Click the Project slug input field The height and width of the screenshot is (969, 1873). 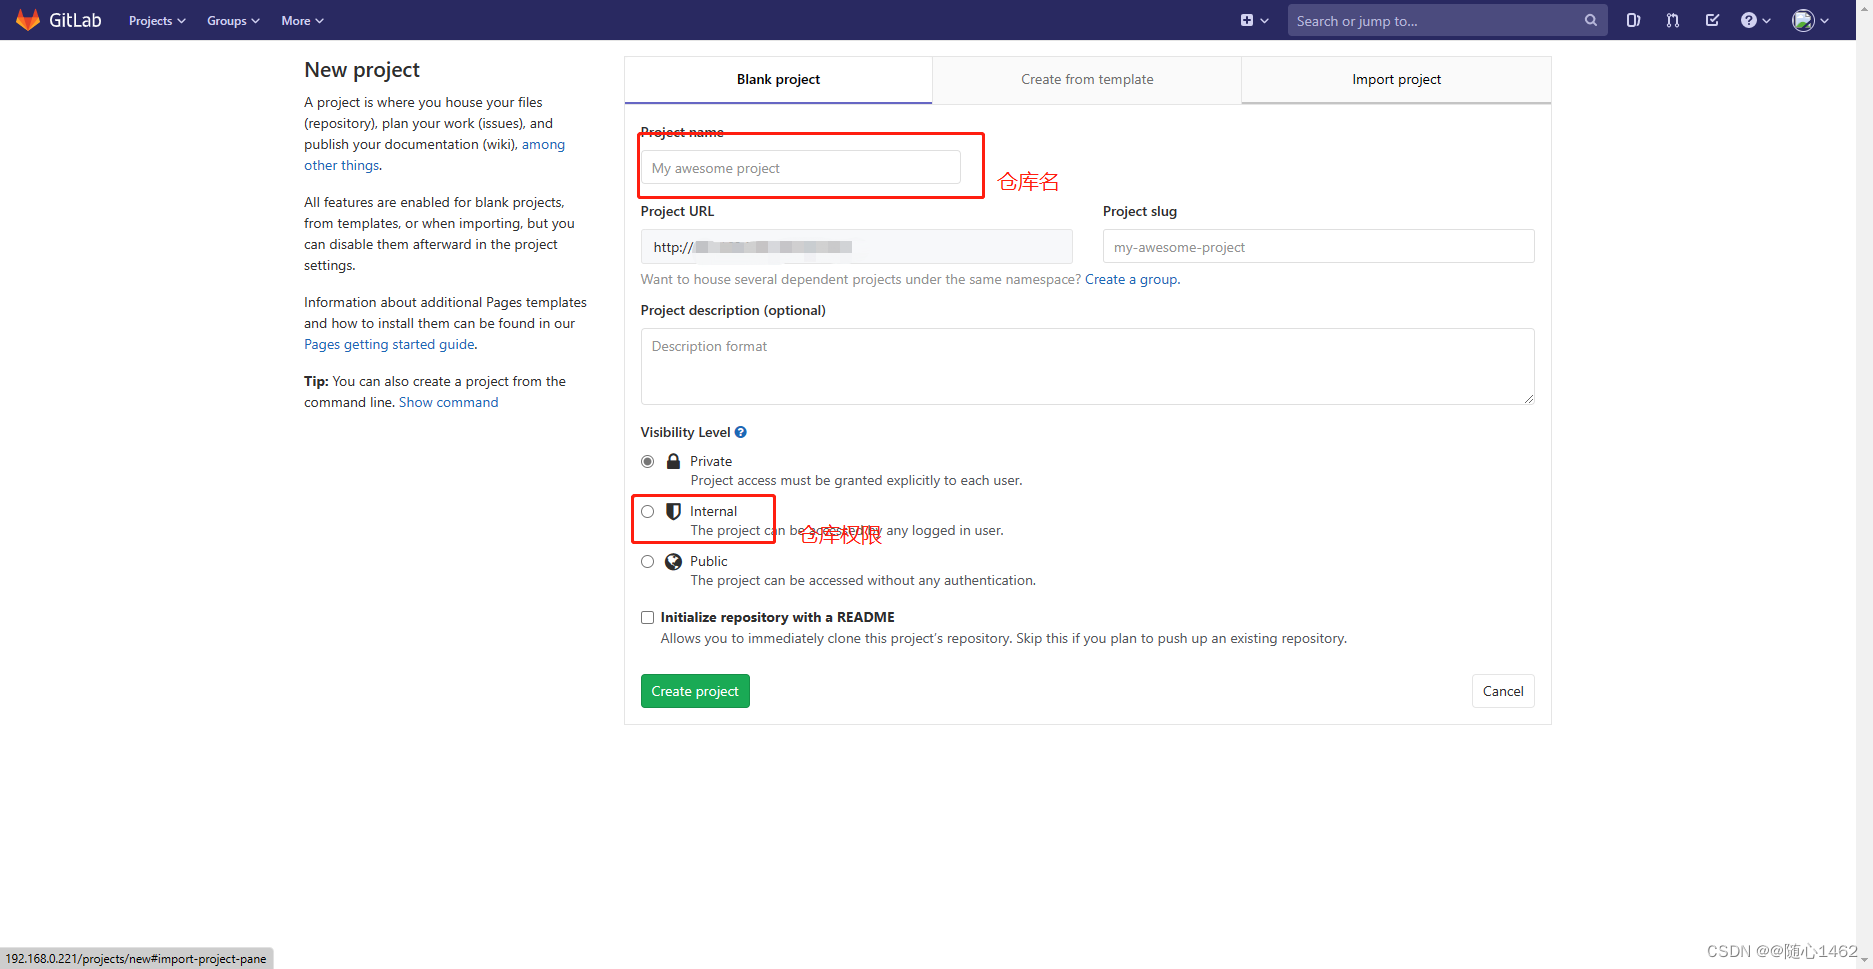tap(1317, 246)
